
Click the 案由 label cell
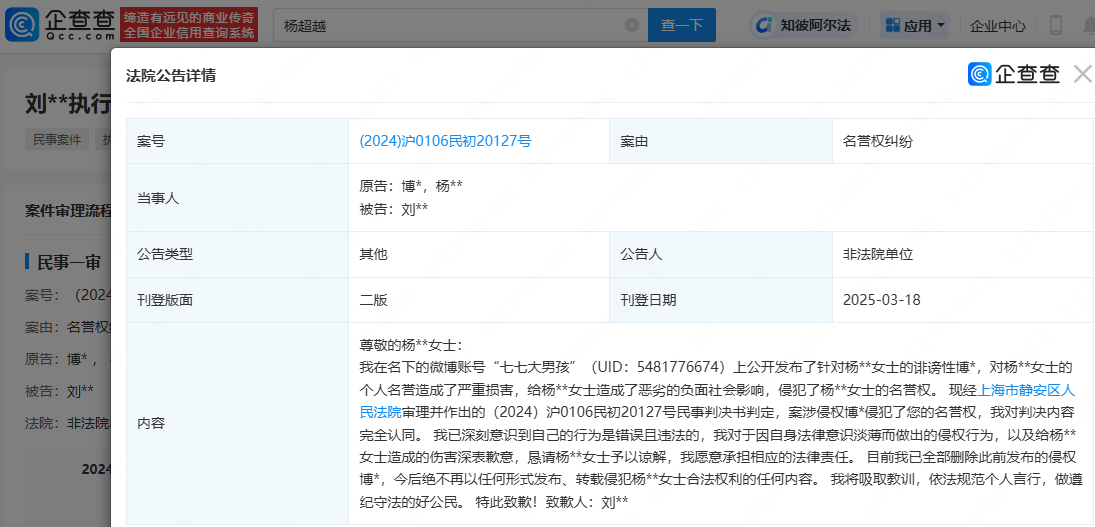(721, 141)
